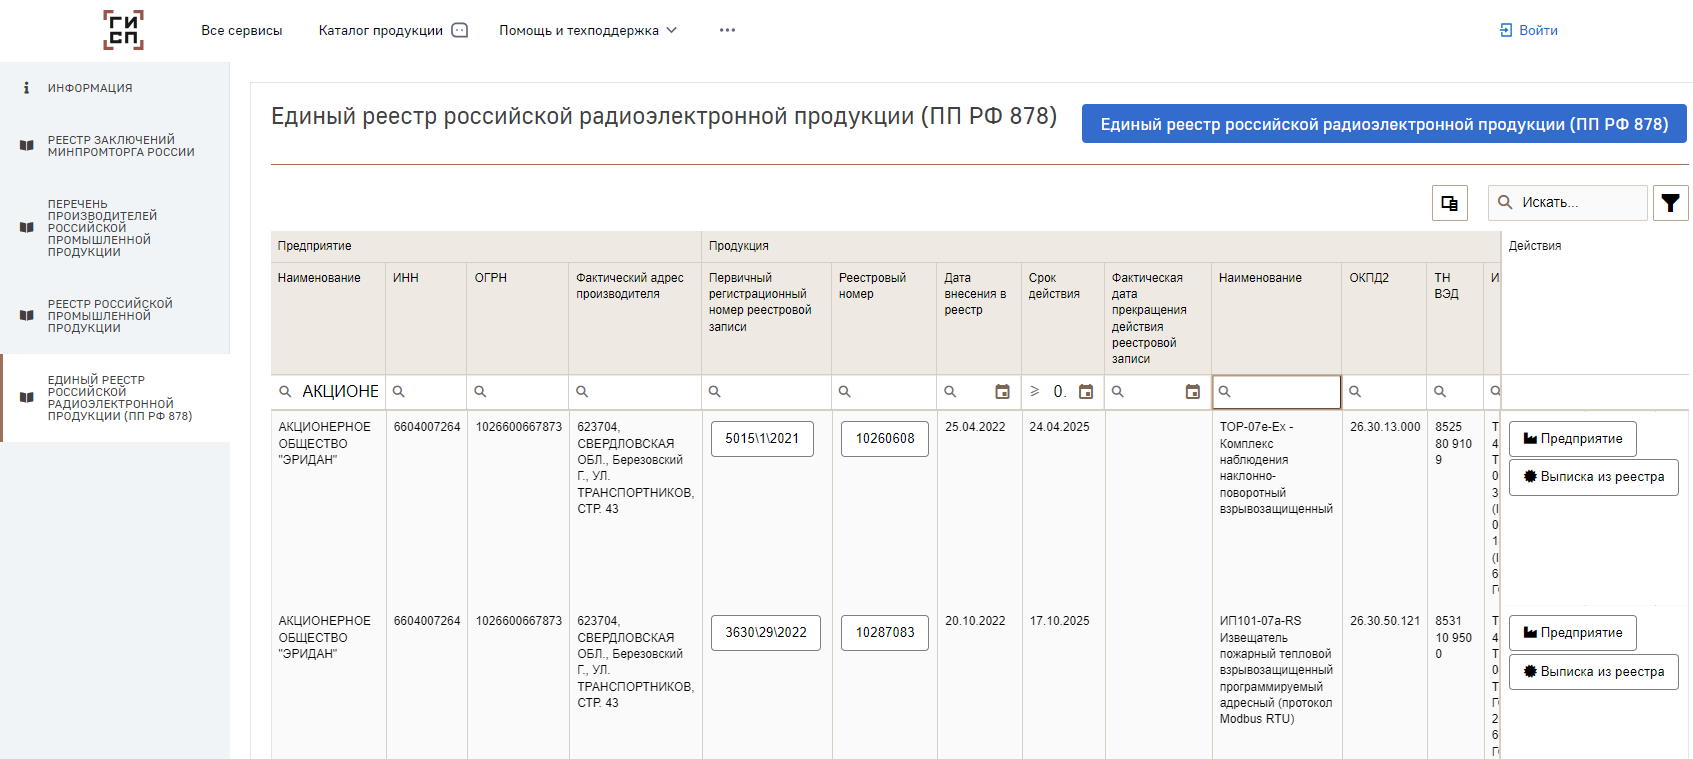Click Выписка из реестра in 10287083 row
This screenshot has width=1693, height=759.
point(1594,672)
